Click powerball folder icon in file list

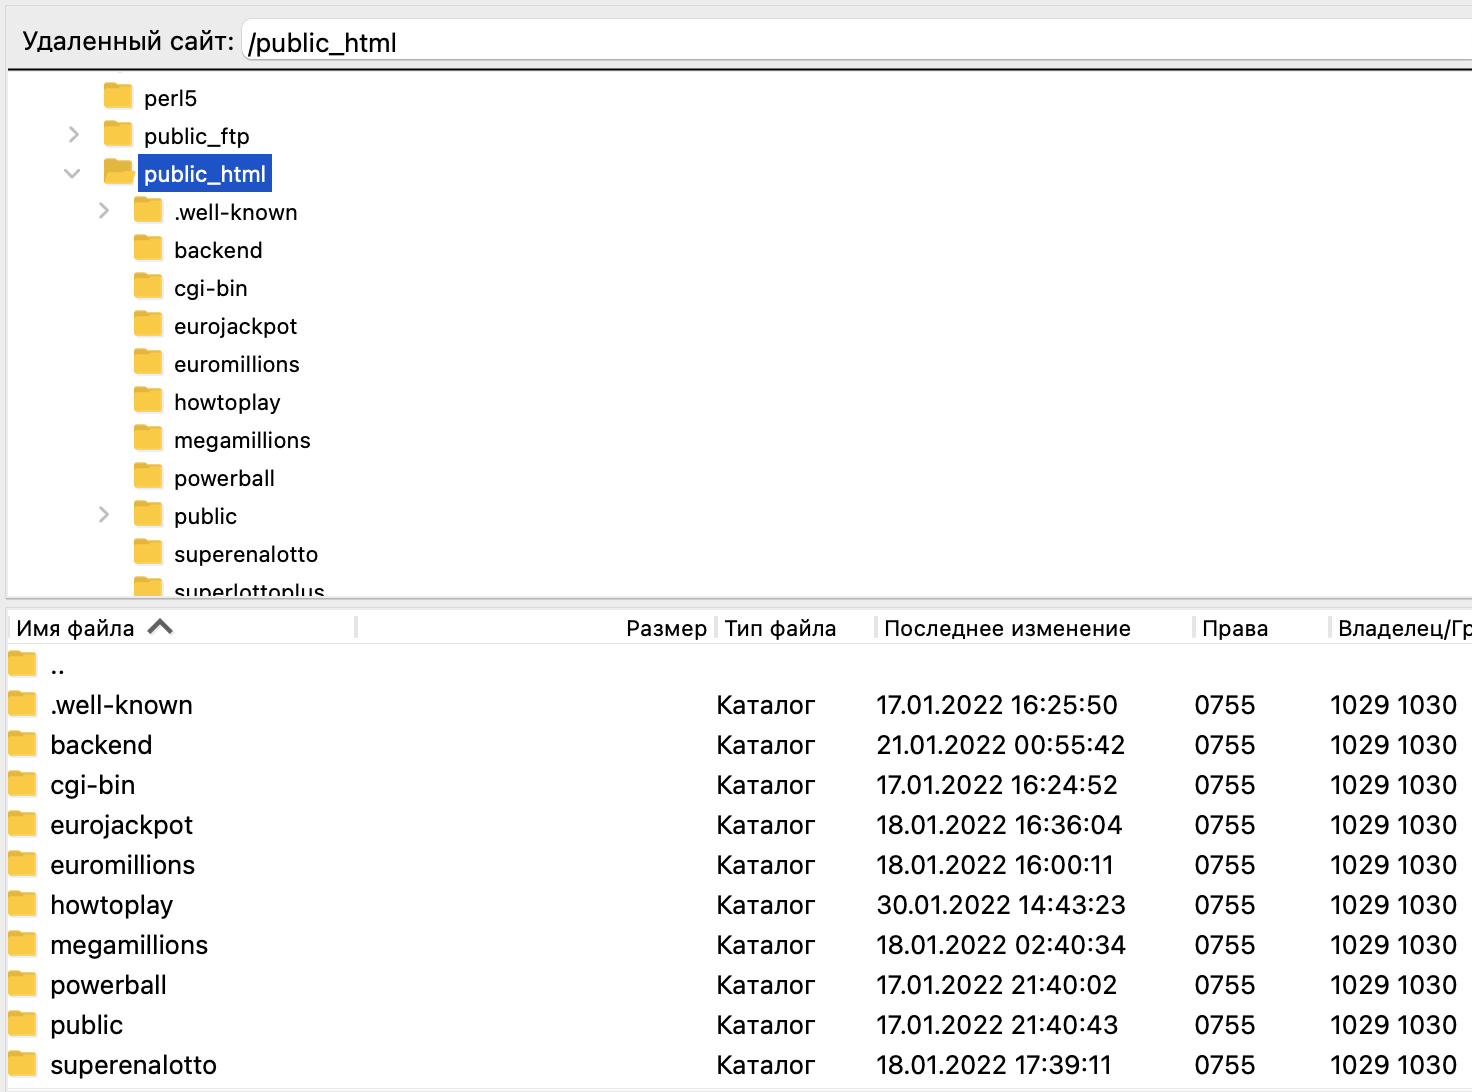(x=22, y=984)
